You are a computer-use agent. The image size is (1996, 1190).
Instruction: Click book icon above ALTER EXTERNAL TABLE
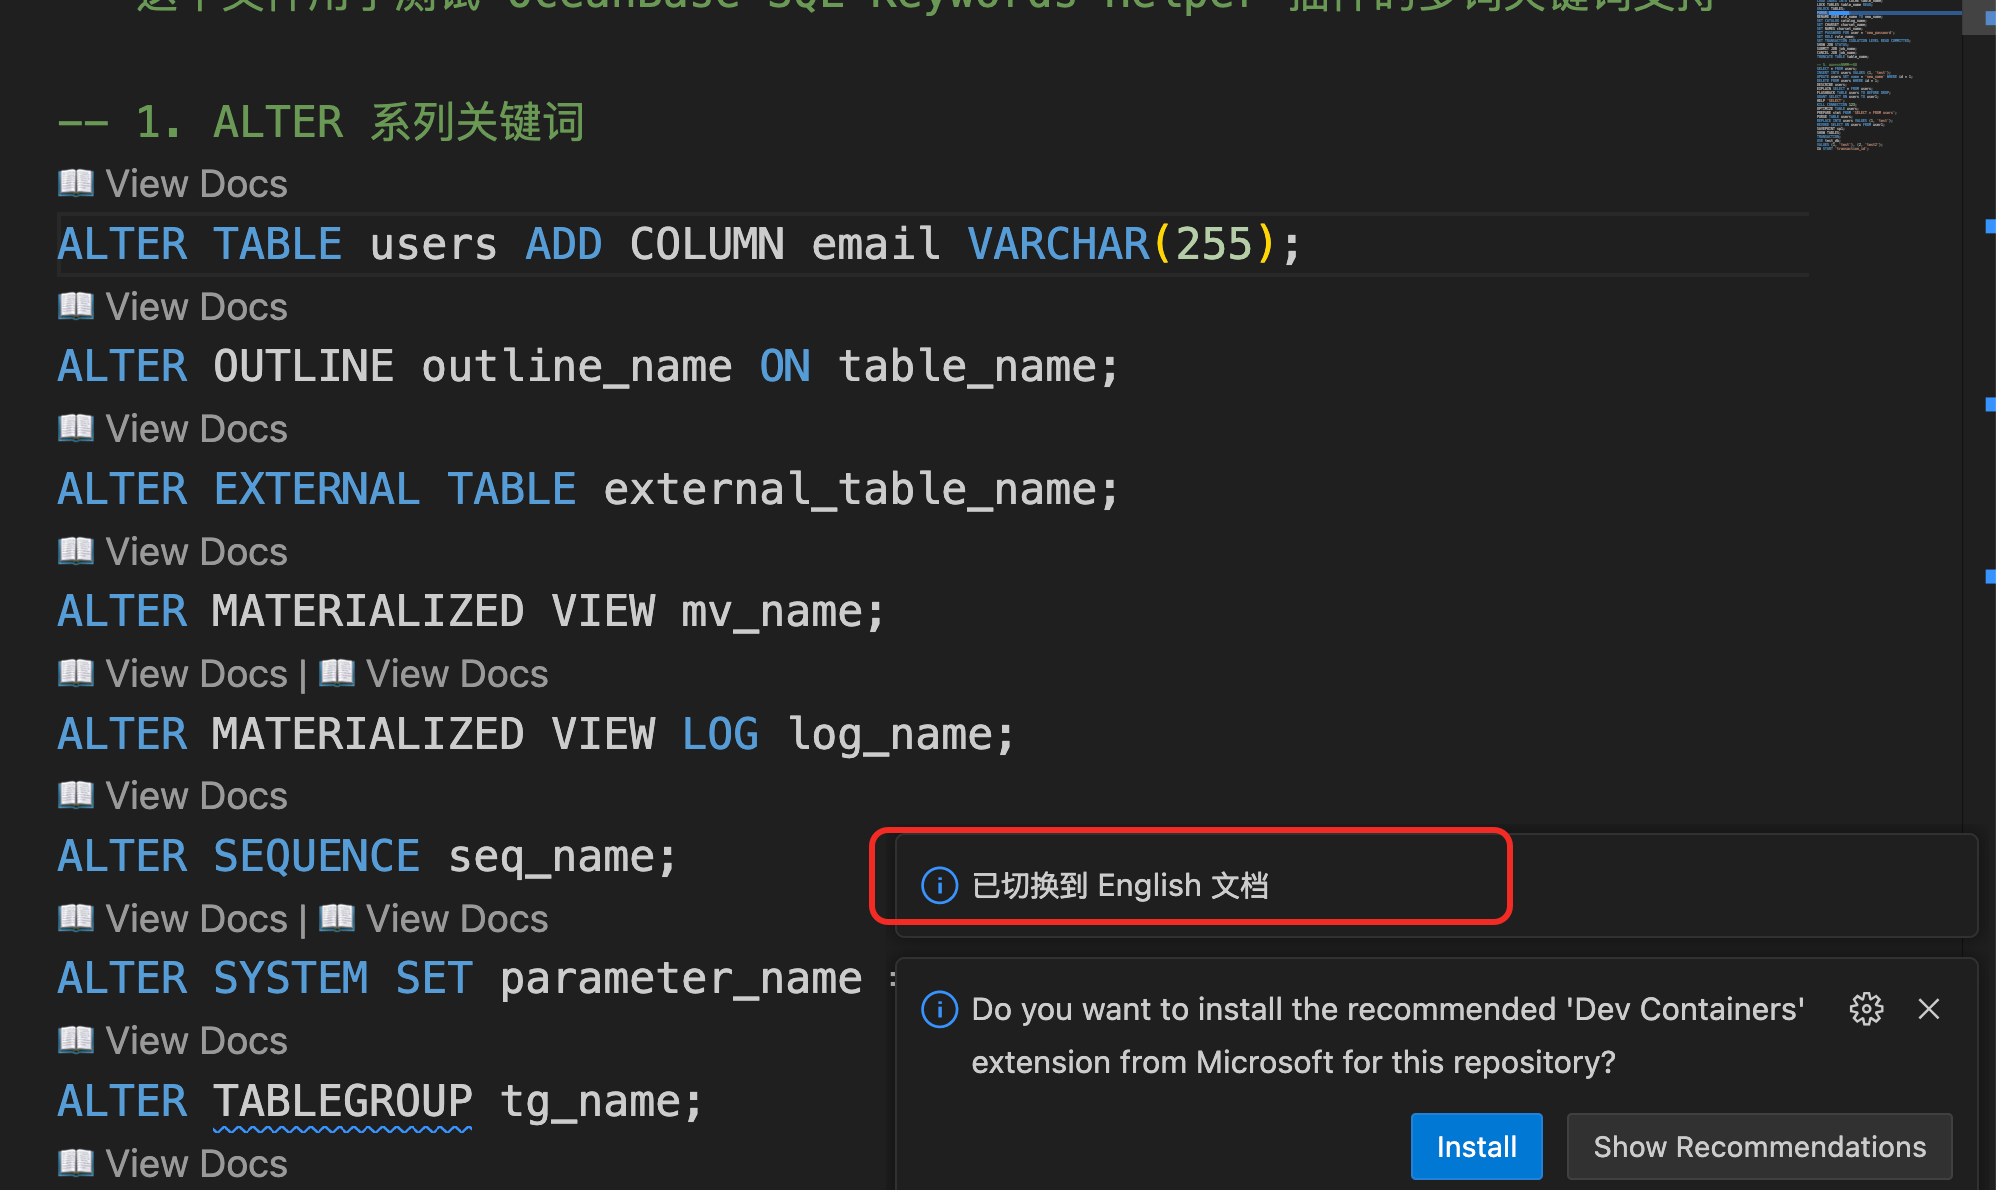(x=76, y=428)
